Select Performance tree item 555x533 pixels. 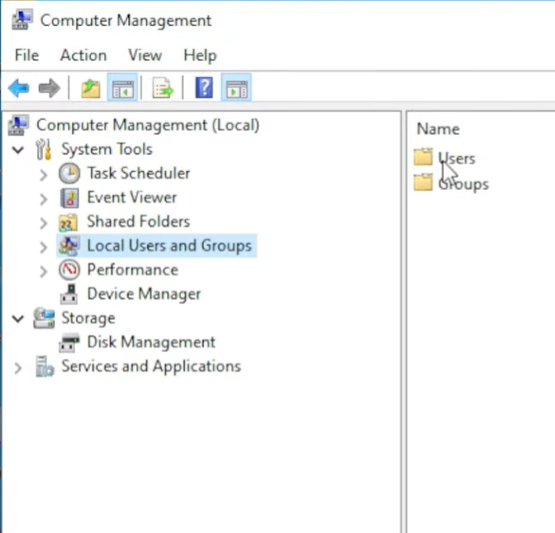[133, 270]
